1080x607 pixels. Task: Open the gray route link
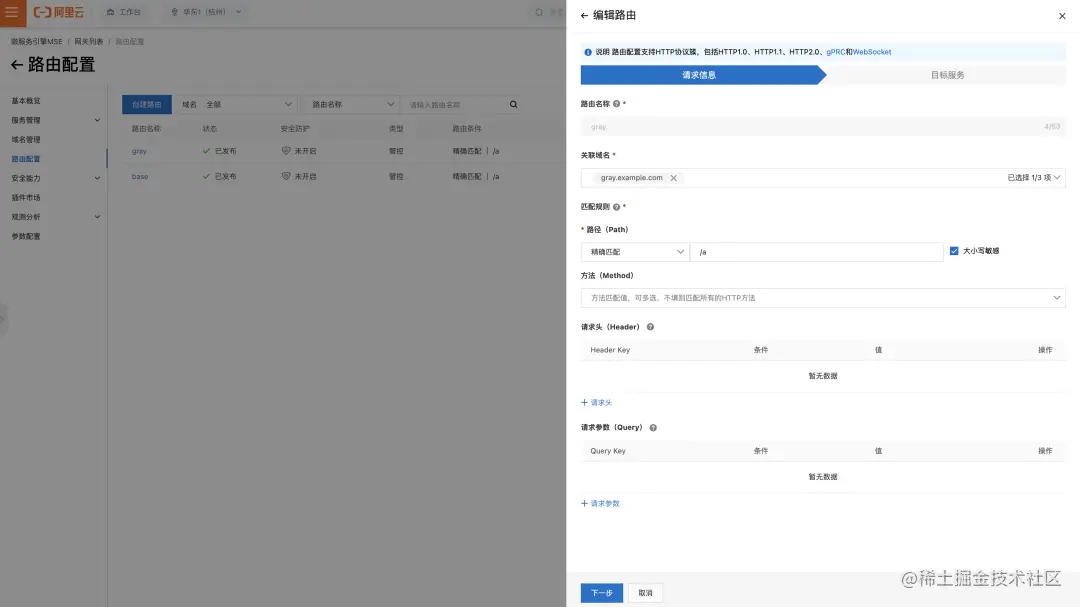click(139, 152)
